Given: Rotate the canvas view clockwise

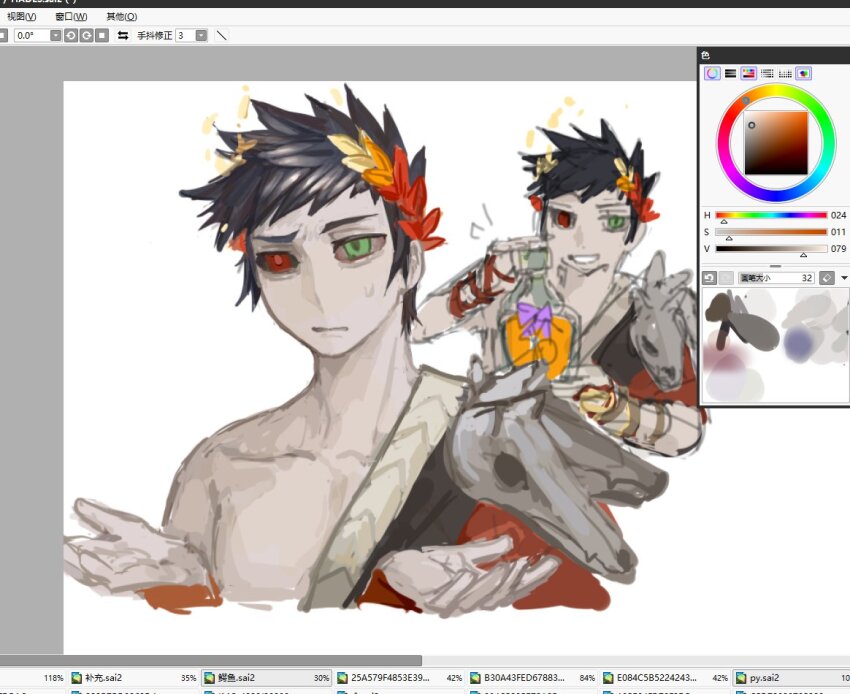Looking at the screenshot, I should tap(86, 35).
